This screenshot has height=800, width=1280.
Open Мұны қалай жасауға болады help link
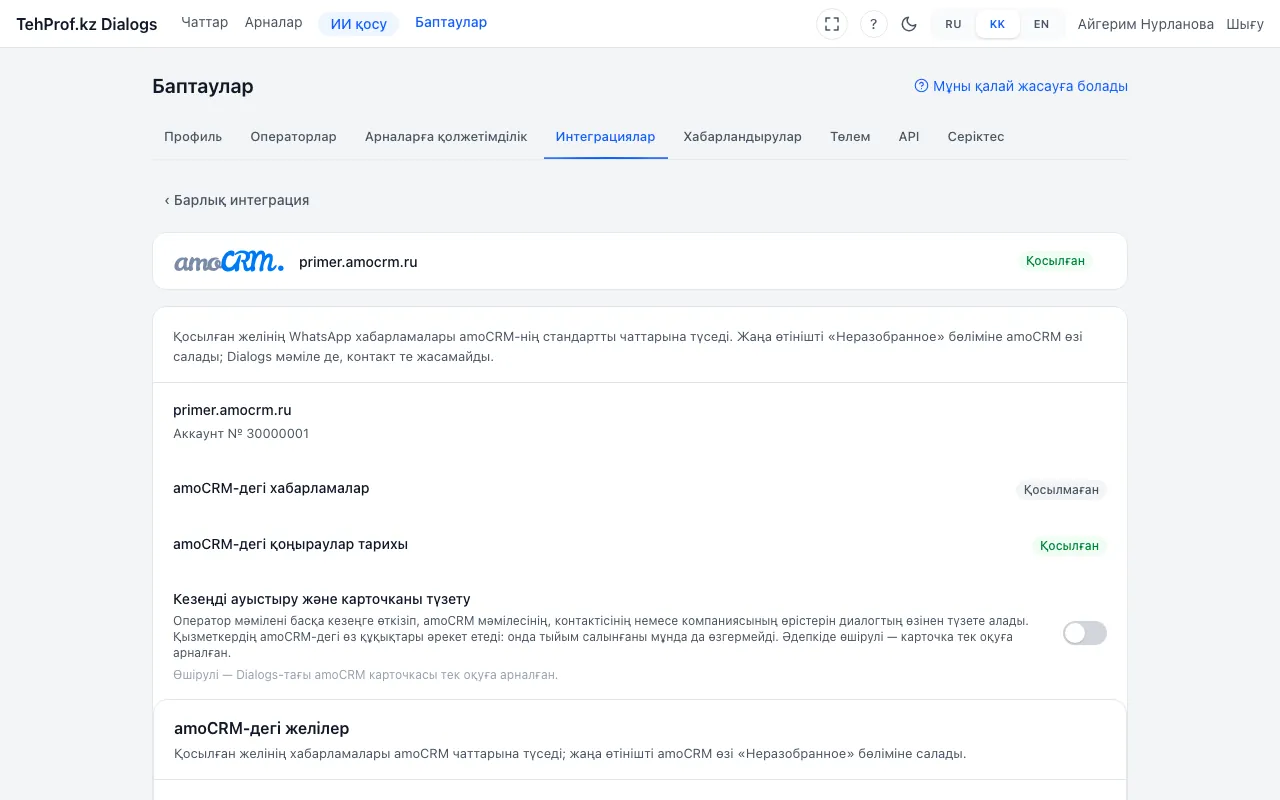pyautogui.click(x=1021, y=86)
